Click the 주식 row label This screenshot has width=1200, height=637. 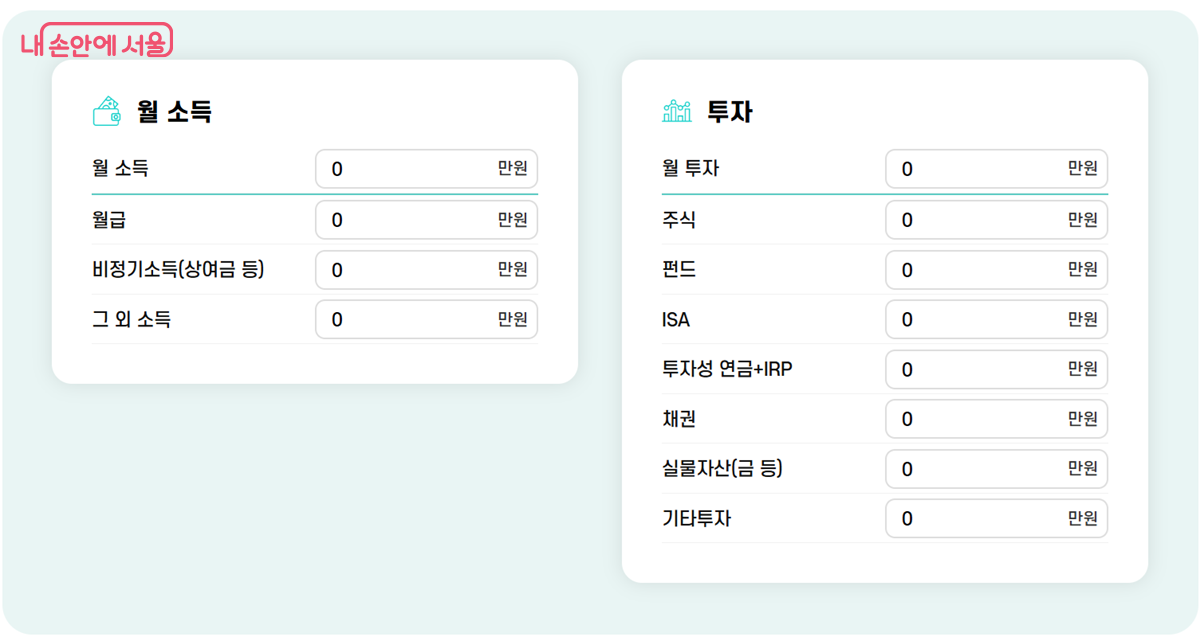pyautogui.click(x=679, y=220)
